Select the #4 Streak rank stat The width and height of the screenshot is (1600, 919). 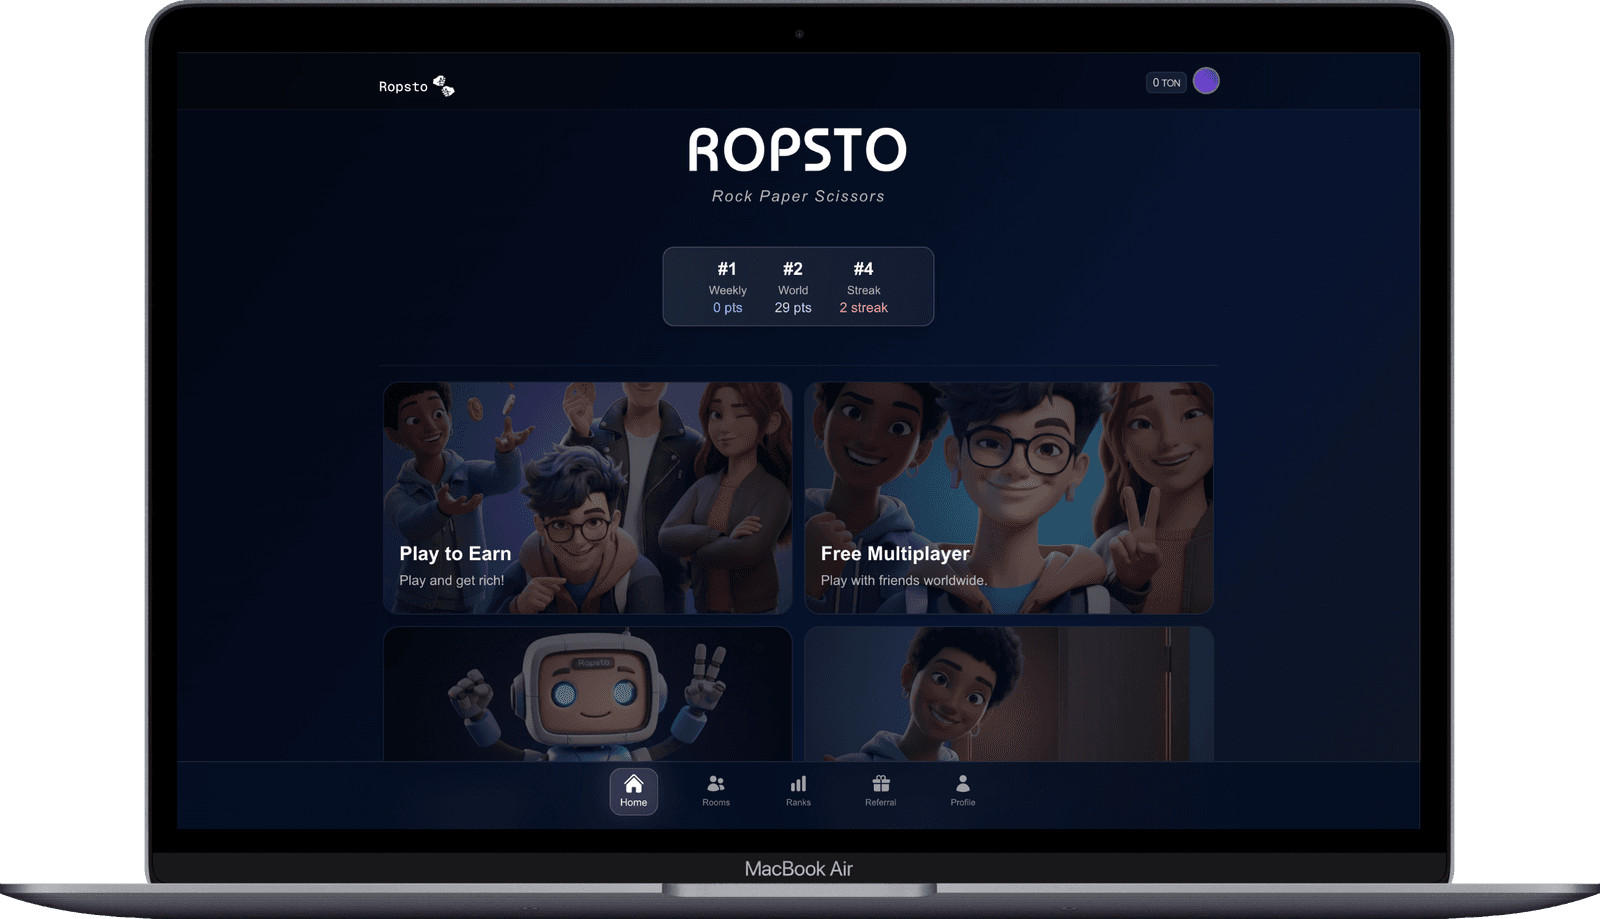click(x=863, y=287)
